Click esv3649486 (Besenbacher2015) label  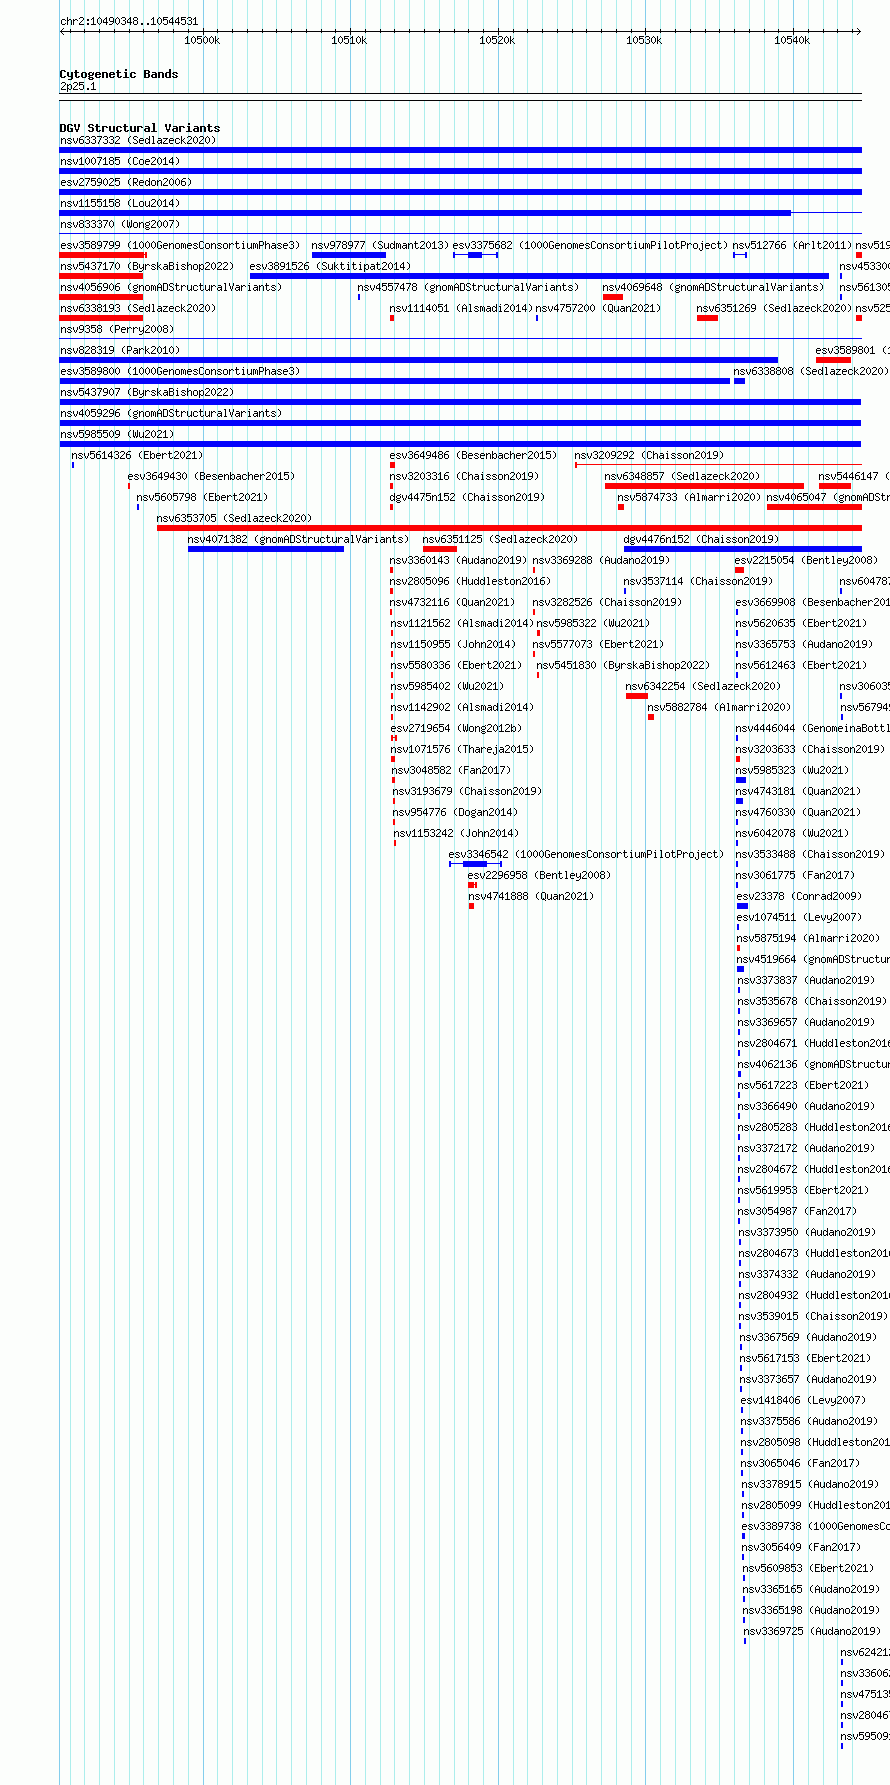[473, 456]
